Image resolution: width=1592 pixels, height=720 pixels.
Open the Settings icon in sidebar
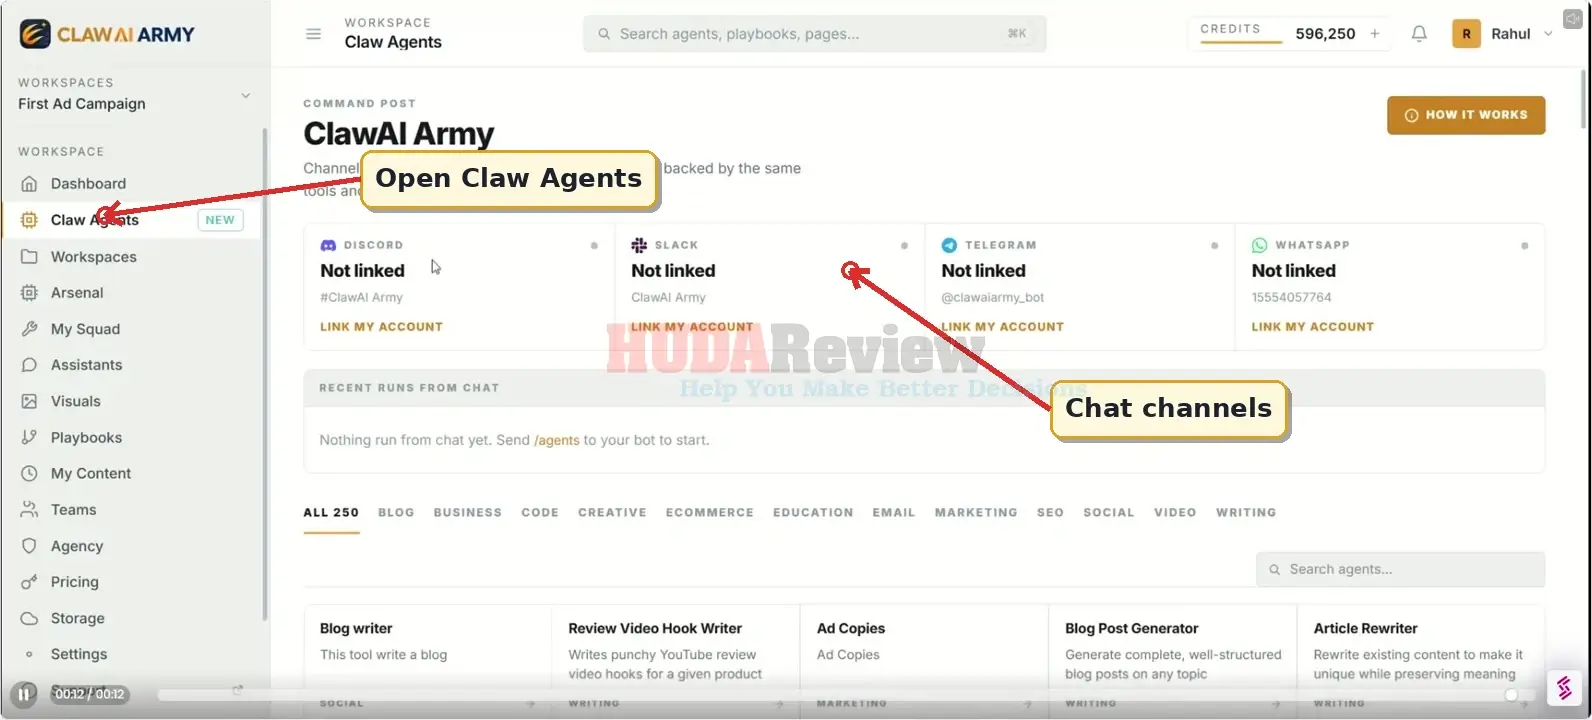(29, 654)
